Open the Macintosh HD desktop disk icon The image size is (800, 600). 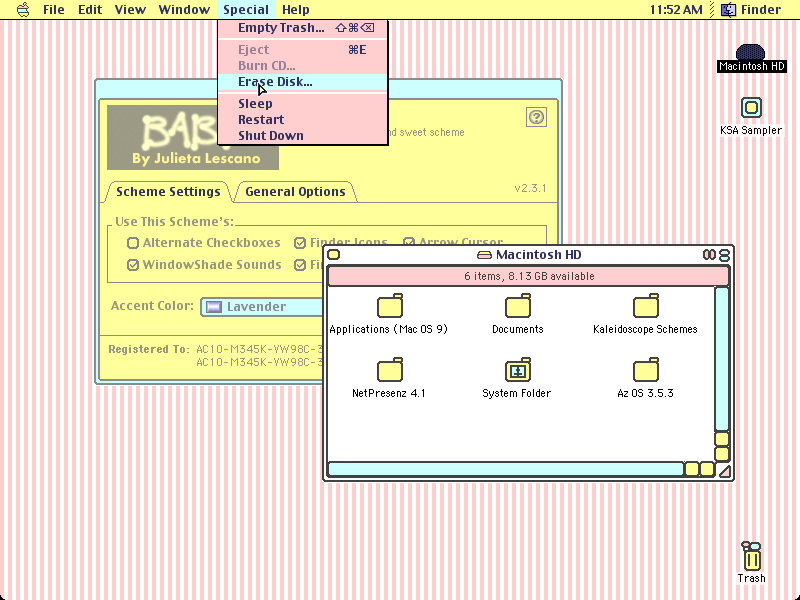(750, 52)
